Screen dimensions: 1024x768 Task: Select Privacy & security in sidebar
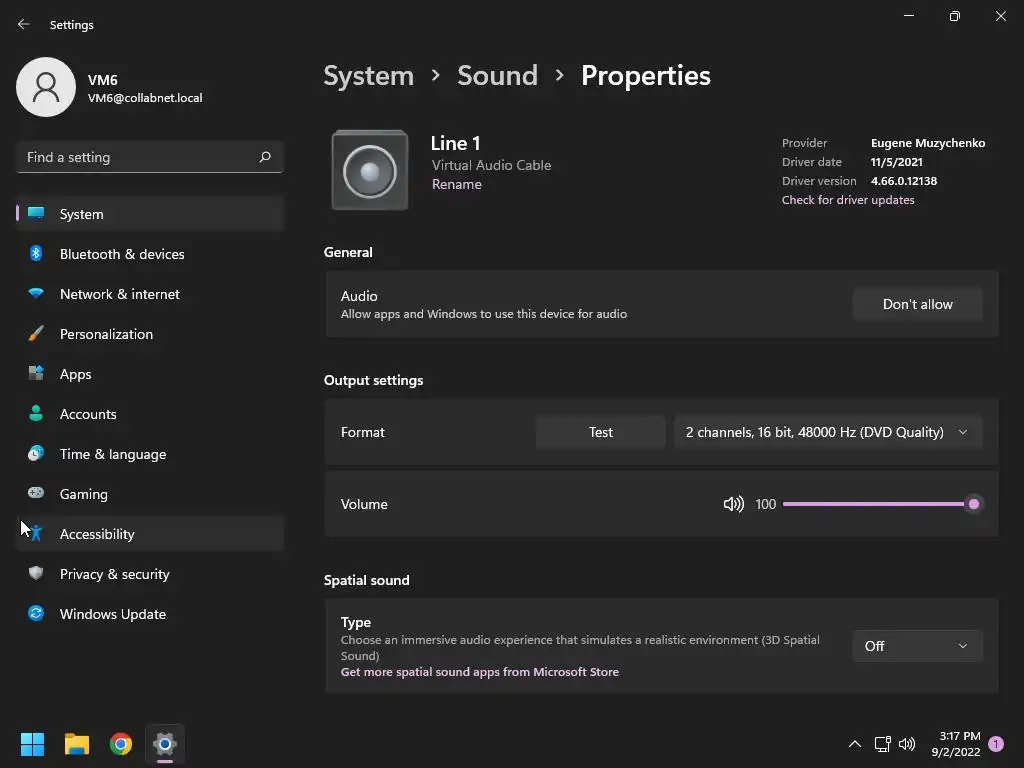[x=114, y=574]
